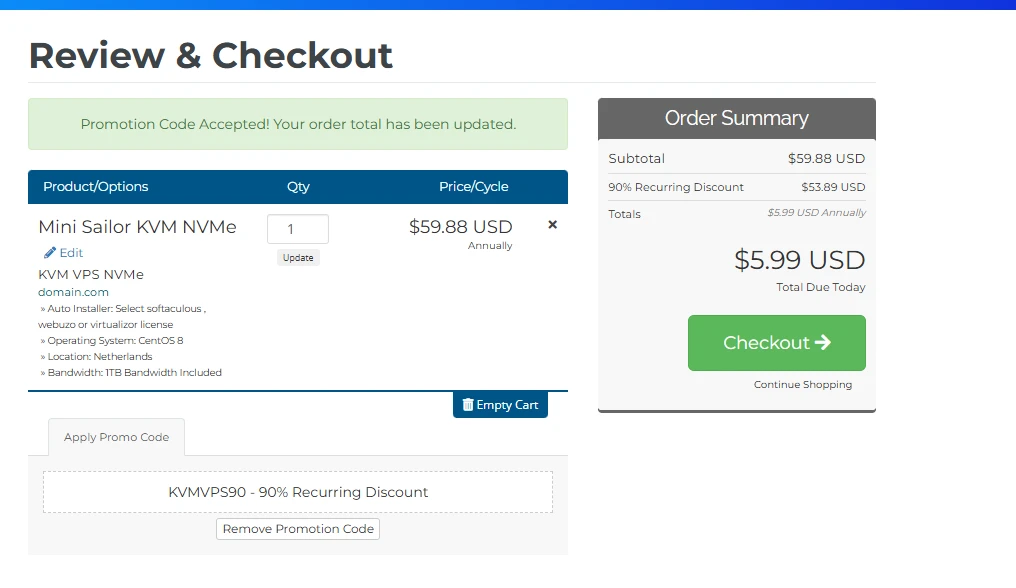Click the Checkout button label
Viewport: 1016px width, 588px height.
pos(766,343)
